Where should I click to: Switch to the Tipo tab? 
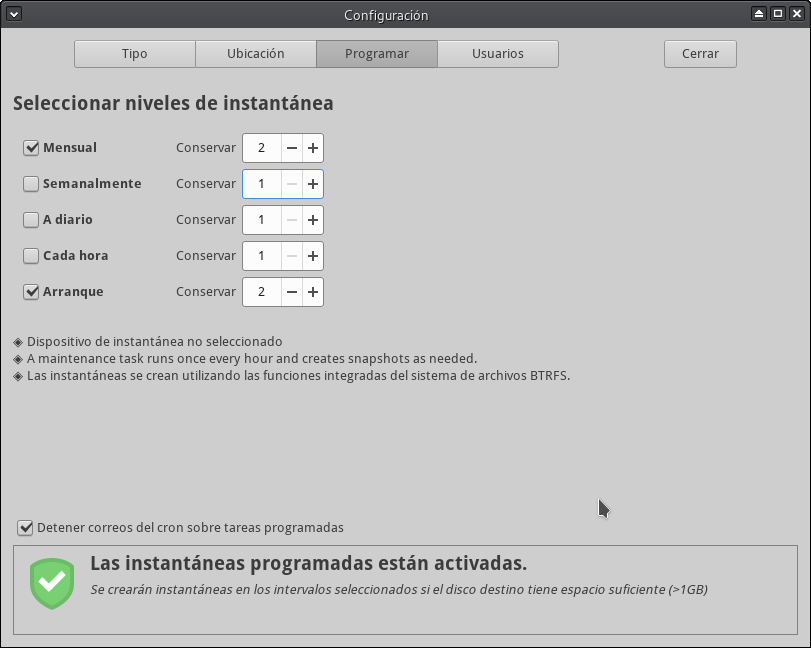134,54
